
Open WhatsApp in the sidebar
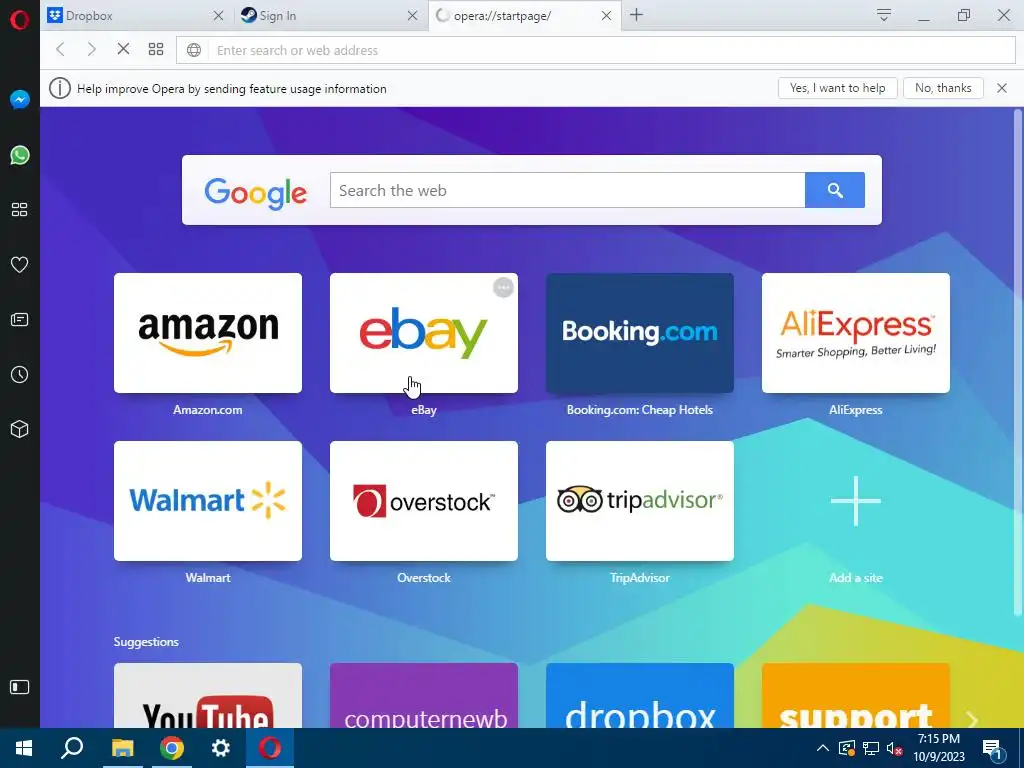[20, 155]
